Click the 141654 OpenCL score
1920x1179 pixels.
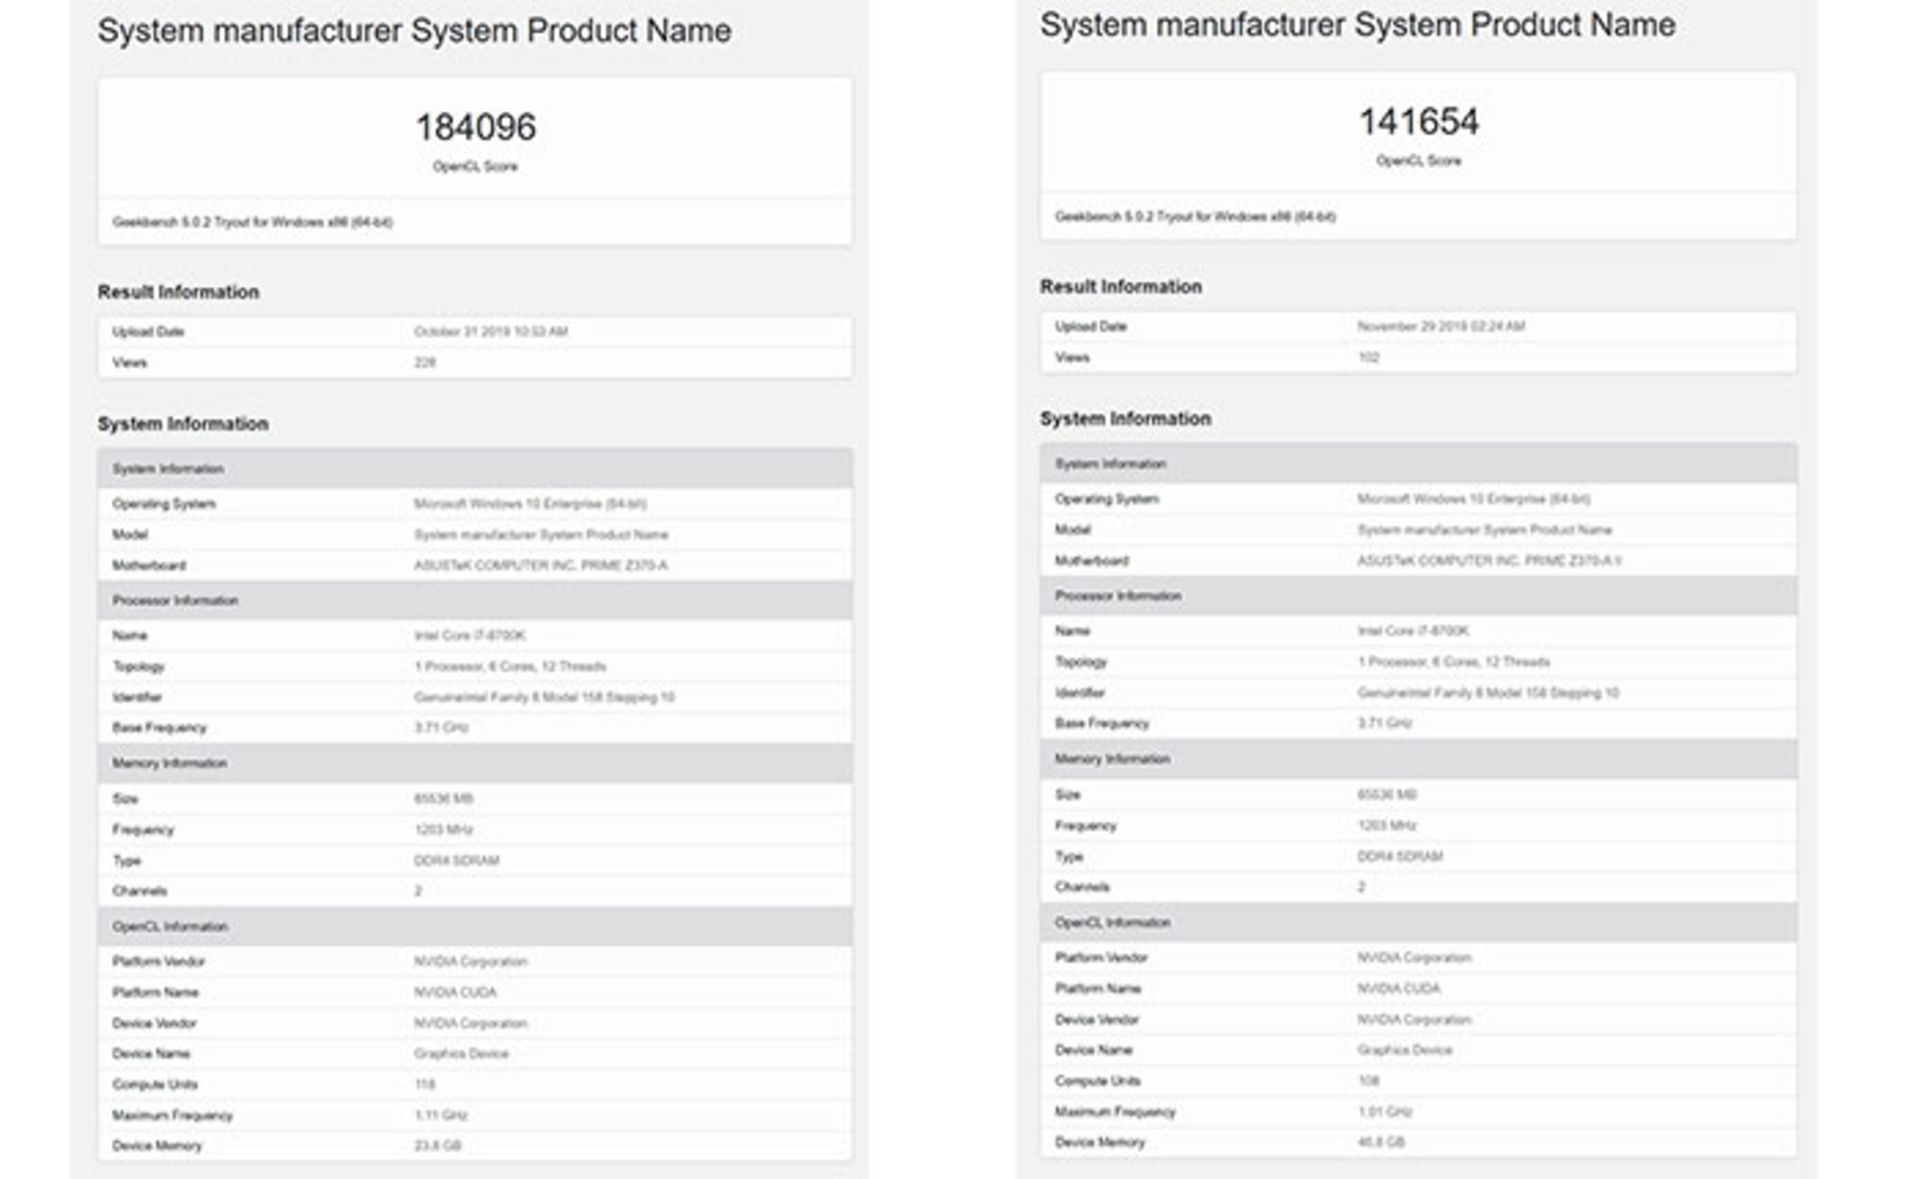[x=1418, y=122]
